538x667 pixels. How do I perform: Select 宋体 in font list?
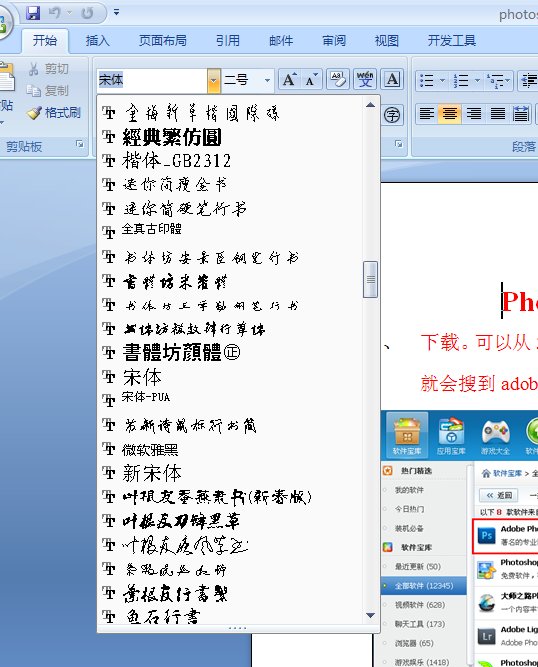(x=230, y=377)
